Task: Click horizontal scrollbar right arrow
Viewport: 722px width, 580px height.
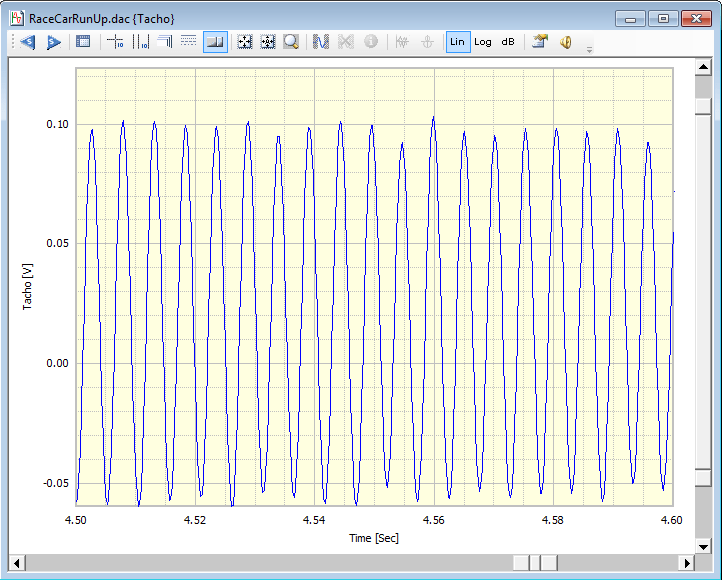Action: 686,563
